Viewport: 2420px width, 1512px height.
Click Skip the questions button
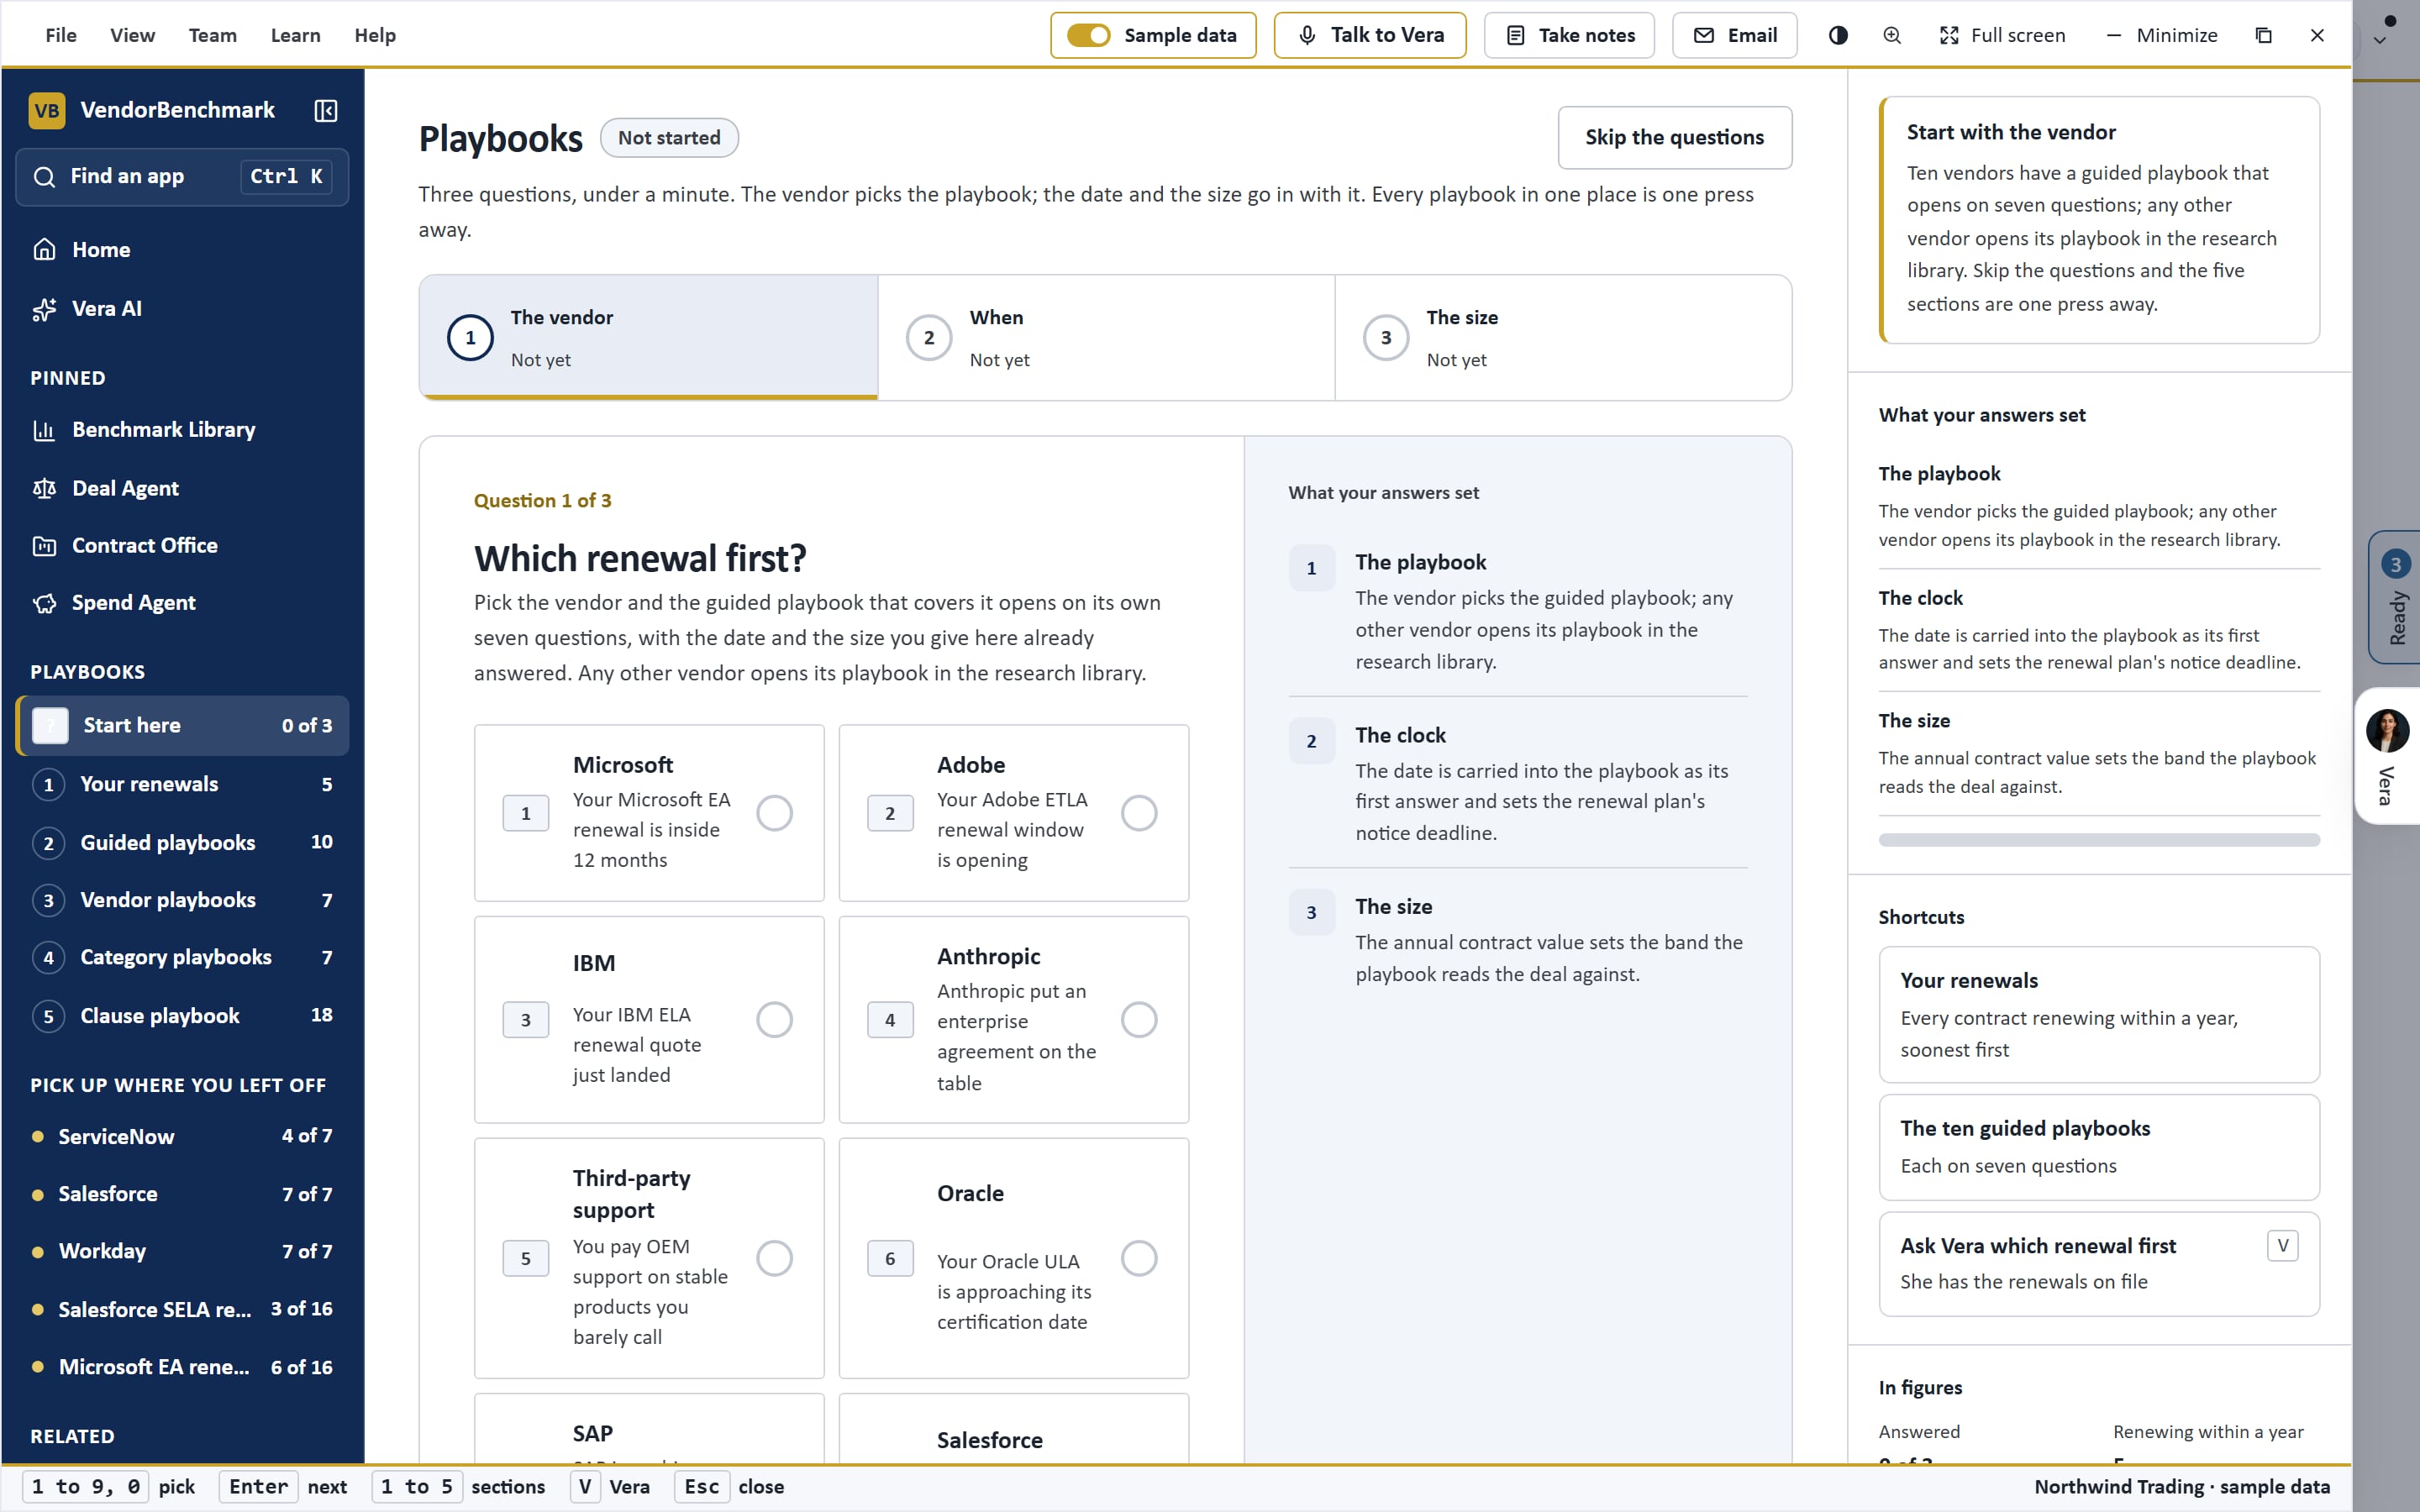[1675, 138]
